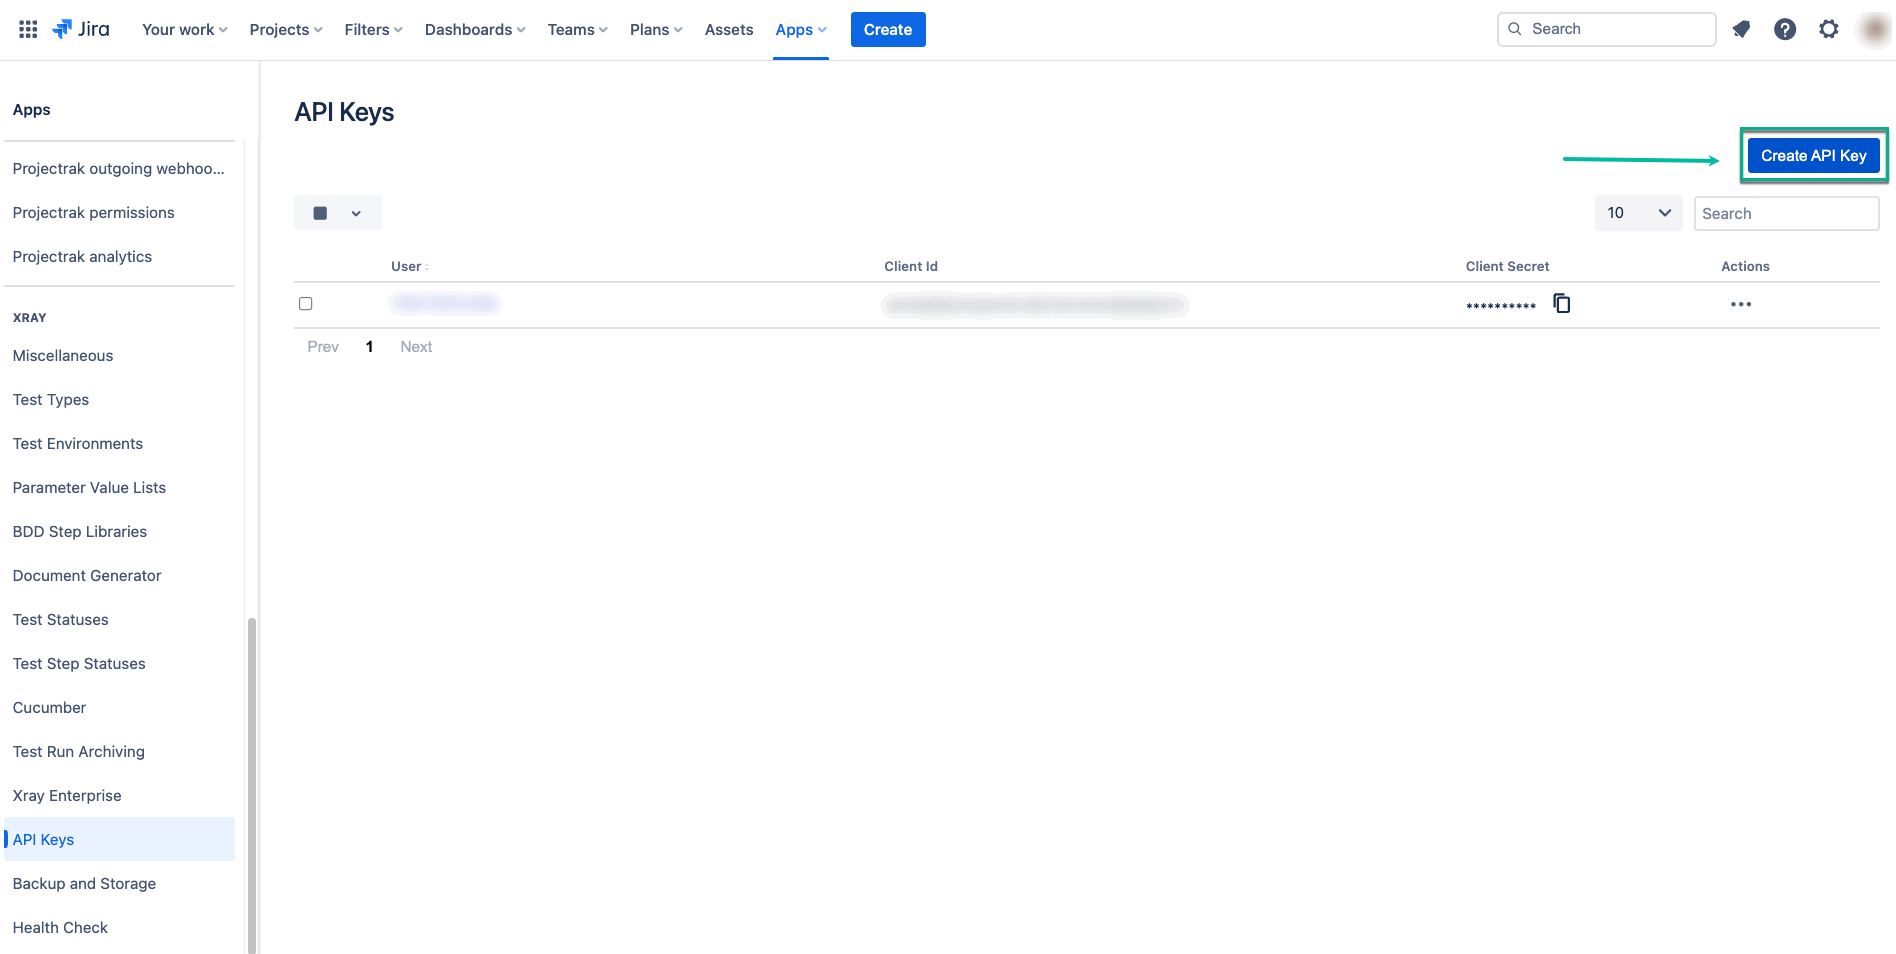Click the Create API Key button
Image resolution: width=1896 pixels, height=954 pixels.
coord(1813,155)
